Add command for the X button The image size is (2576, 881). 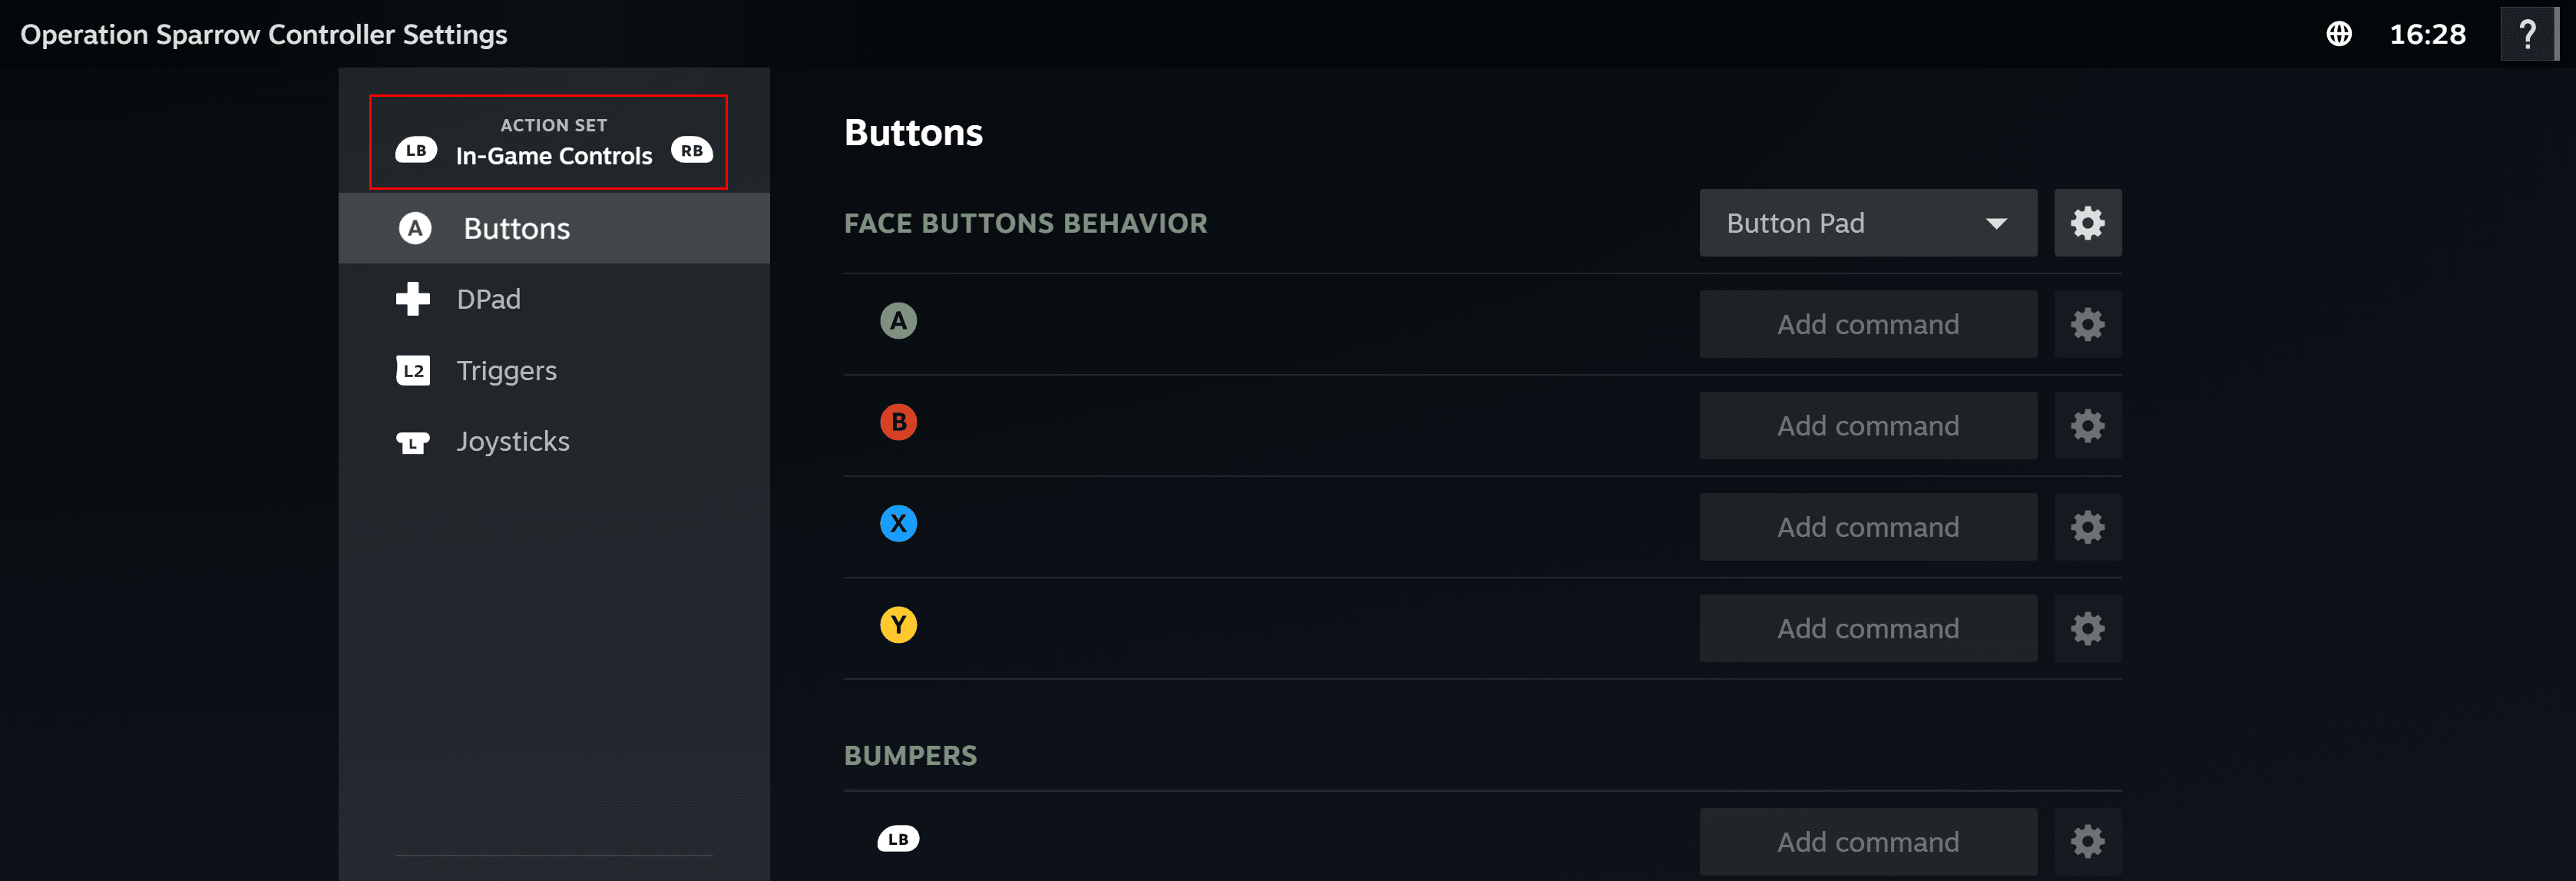(x=1867, y=527)
